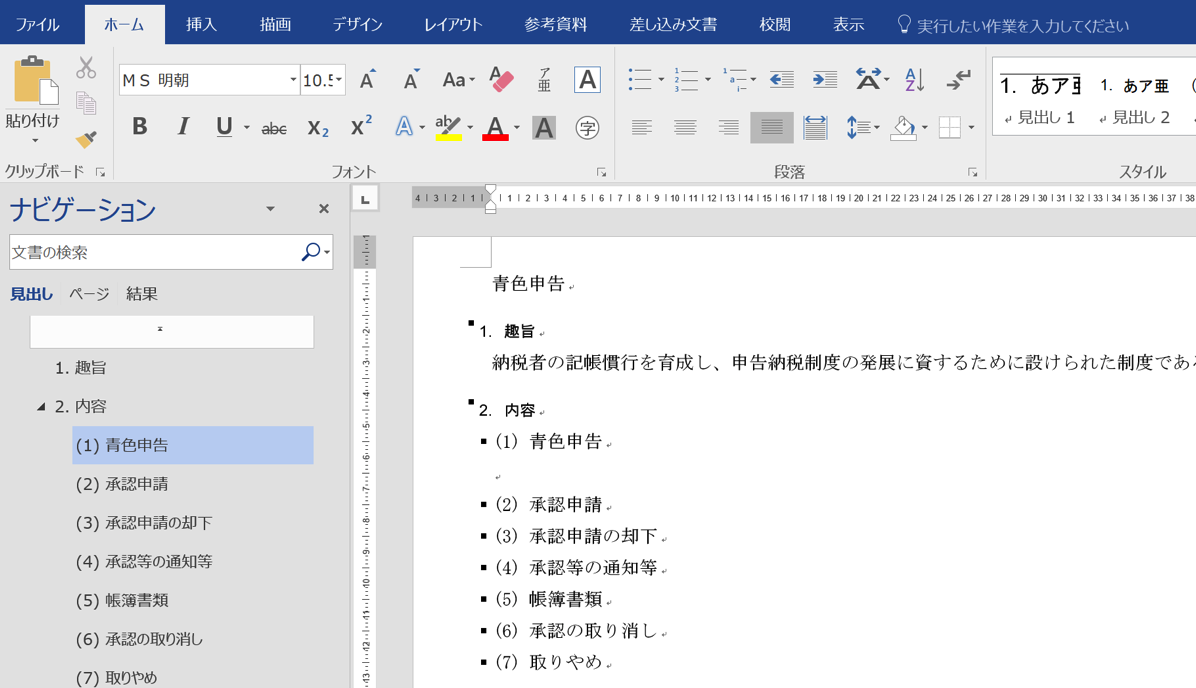Apply the red font color swatch
Viewport: 1196px width, 688px height.
[x=495, y=128]
